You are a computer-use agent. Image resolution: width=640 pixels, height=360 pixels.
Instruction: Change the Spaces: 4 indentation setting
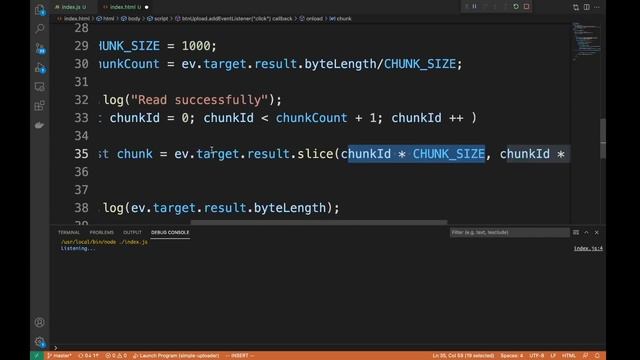click(512, 356)
